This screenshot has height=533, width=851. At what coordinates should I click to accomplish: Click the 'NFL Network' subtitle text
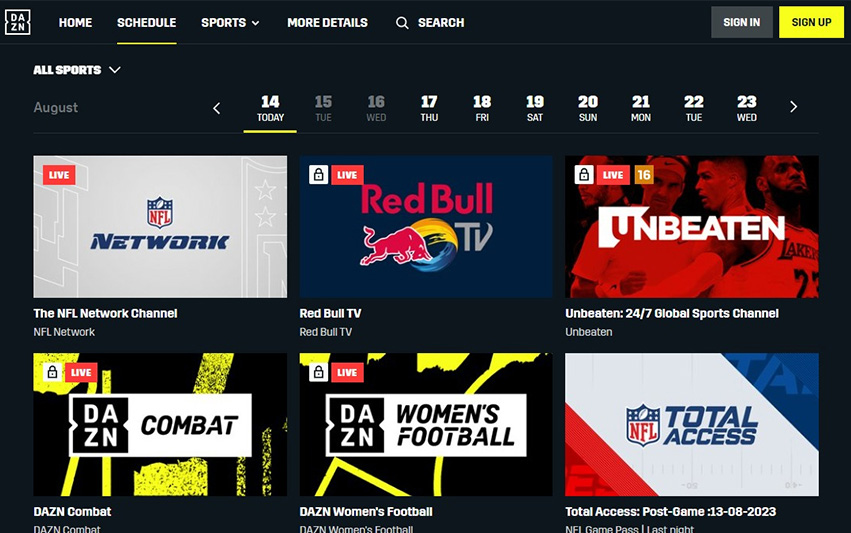64,332
